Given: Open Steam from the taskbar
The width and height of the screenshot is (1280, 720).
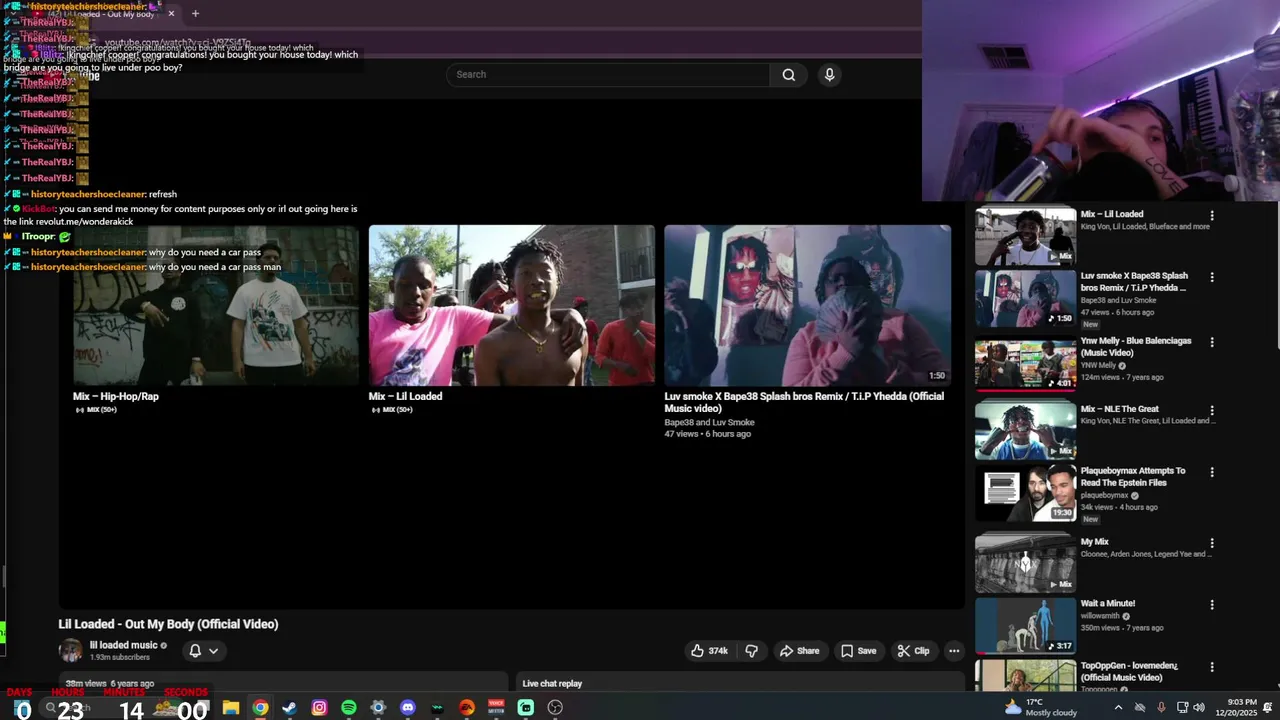Looking at the screenshot, I should [290, 708].
